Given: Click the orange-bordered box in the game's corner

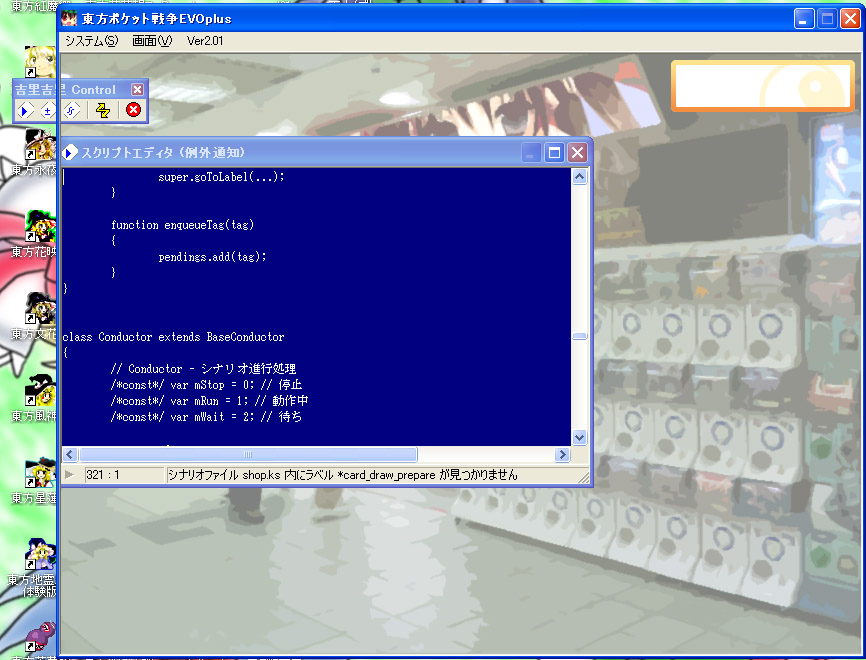Looking at the screenshot, I should coord(758,85).
